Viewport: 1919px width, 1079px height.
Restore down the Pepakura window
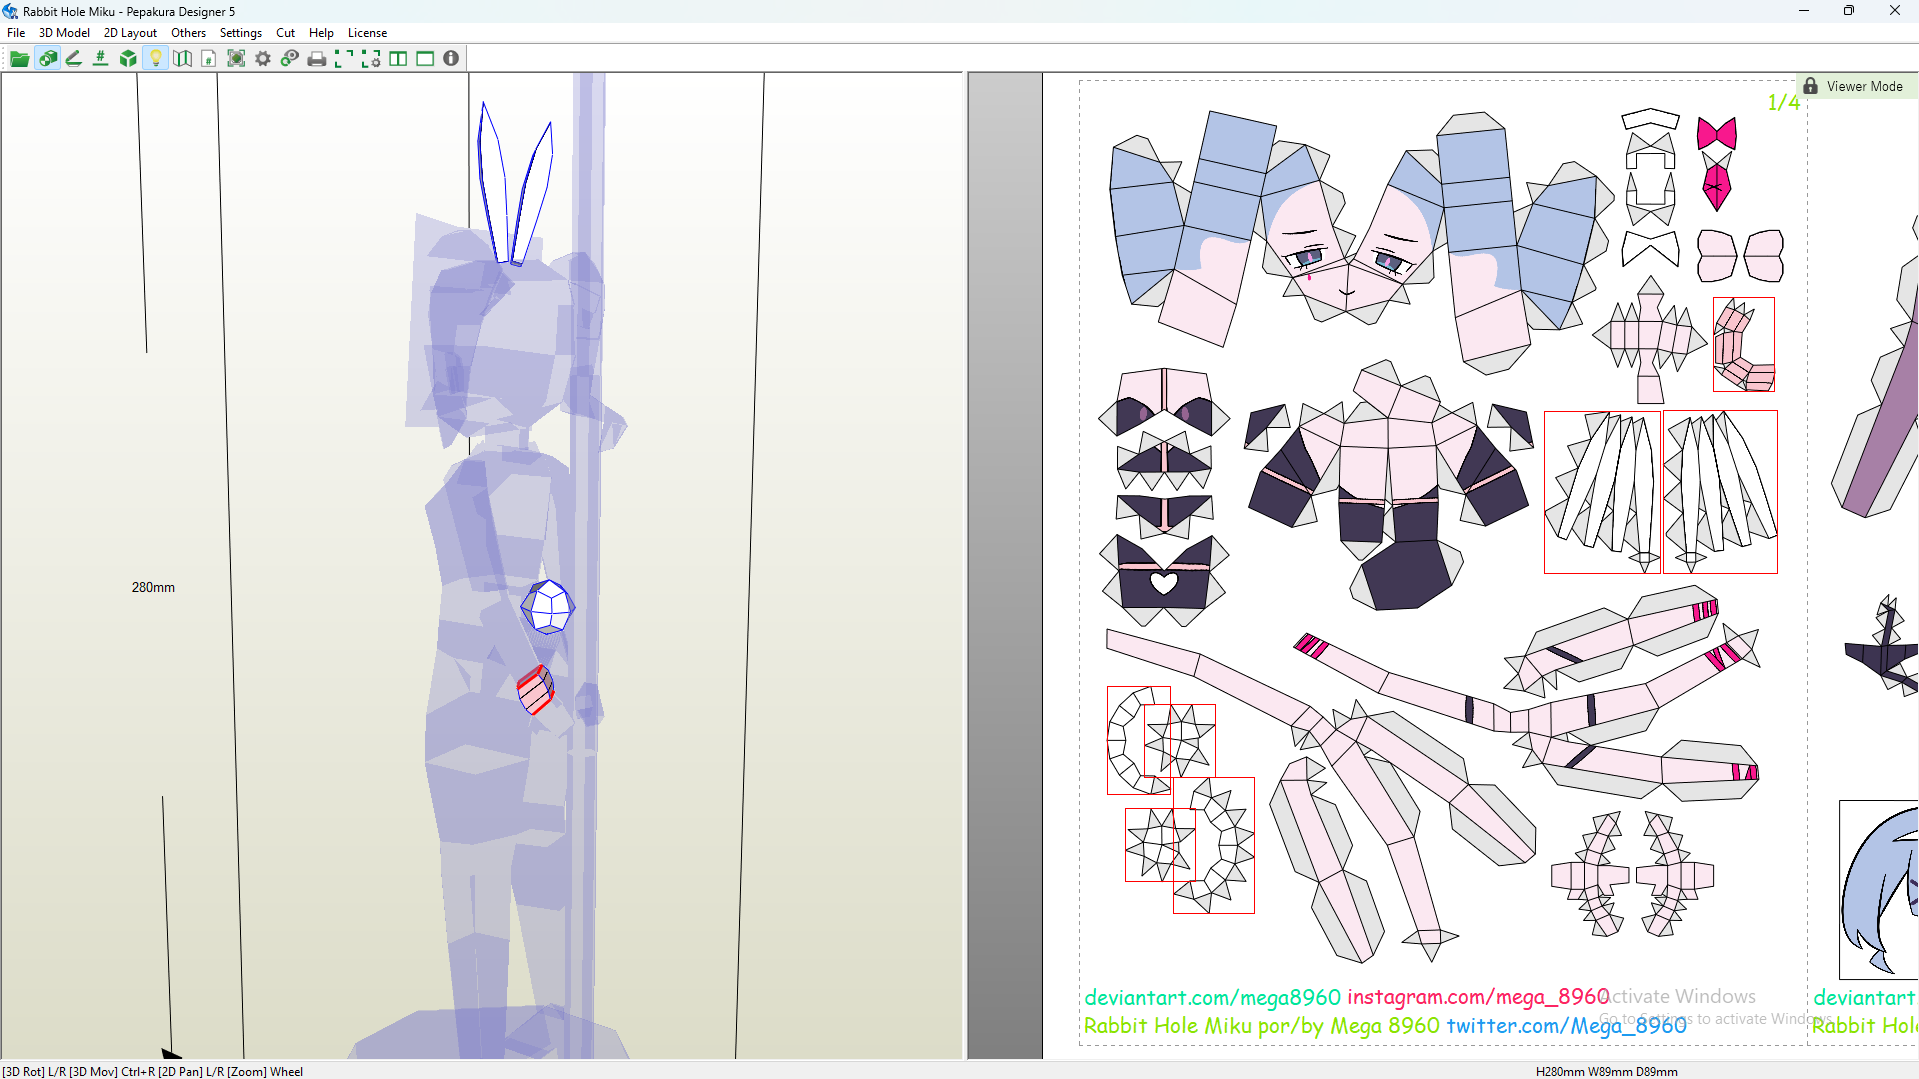1848,11
